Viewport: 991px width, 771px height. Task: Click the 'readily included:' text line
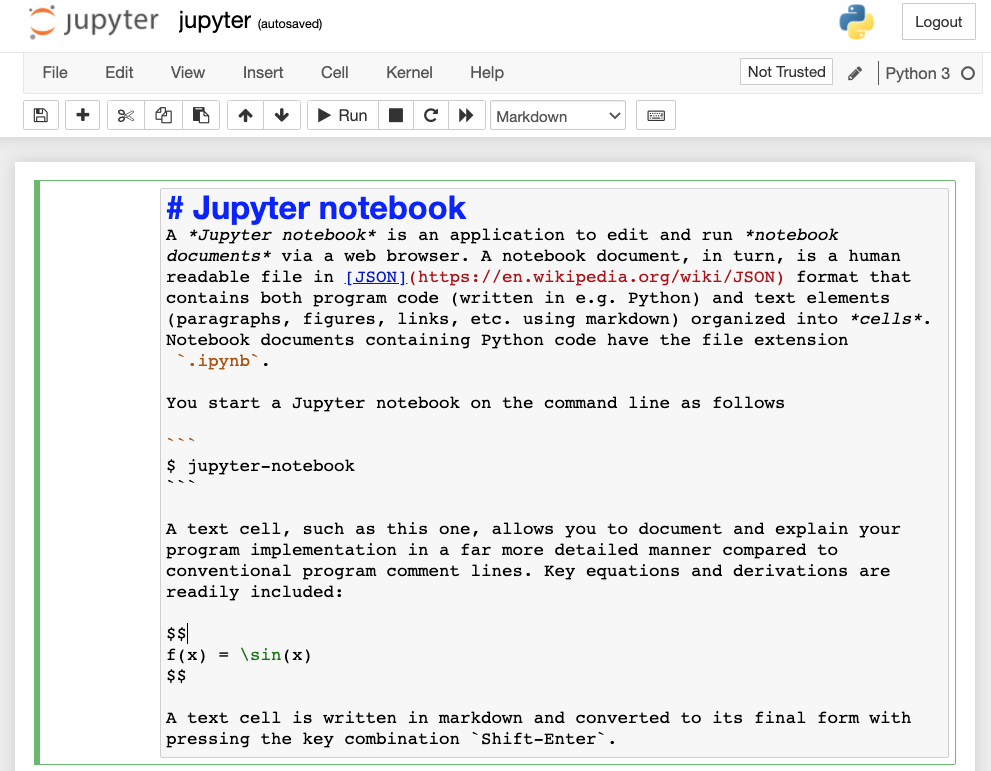point(254,592)
